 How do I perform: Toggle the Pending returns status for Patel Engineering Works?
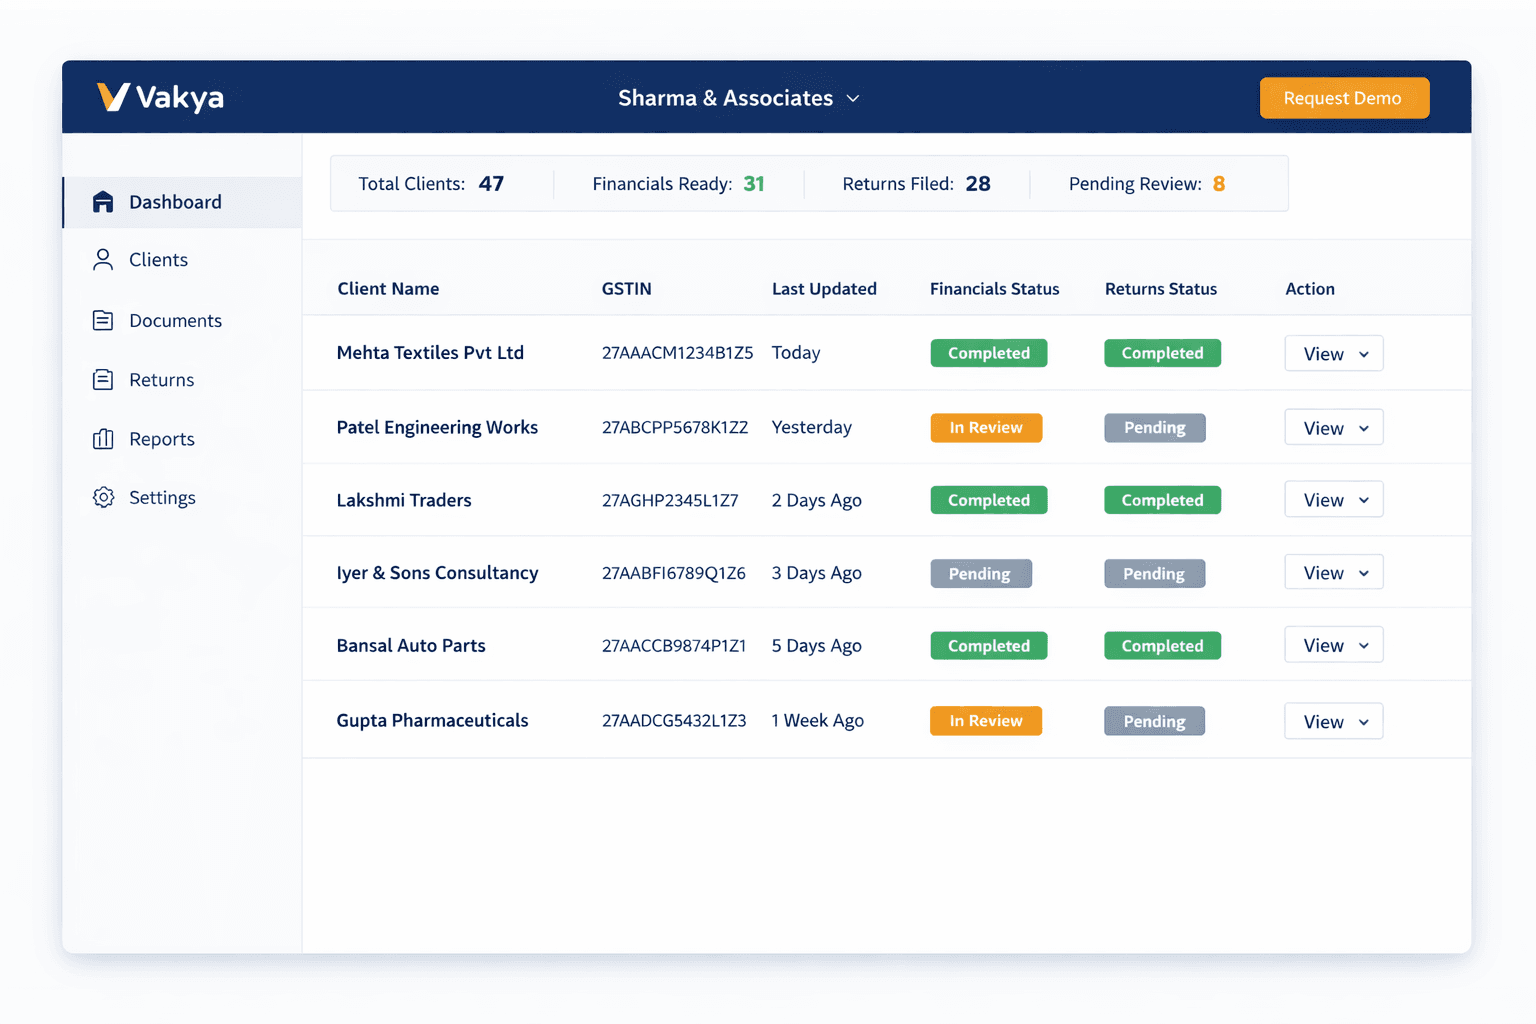1154,427
